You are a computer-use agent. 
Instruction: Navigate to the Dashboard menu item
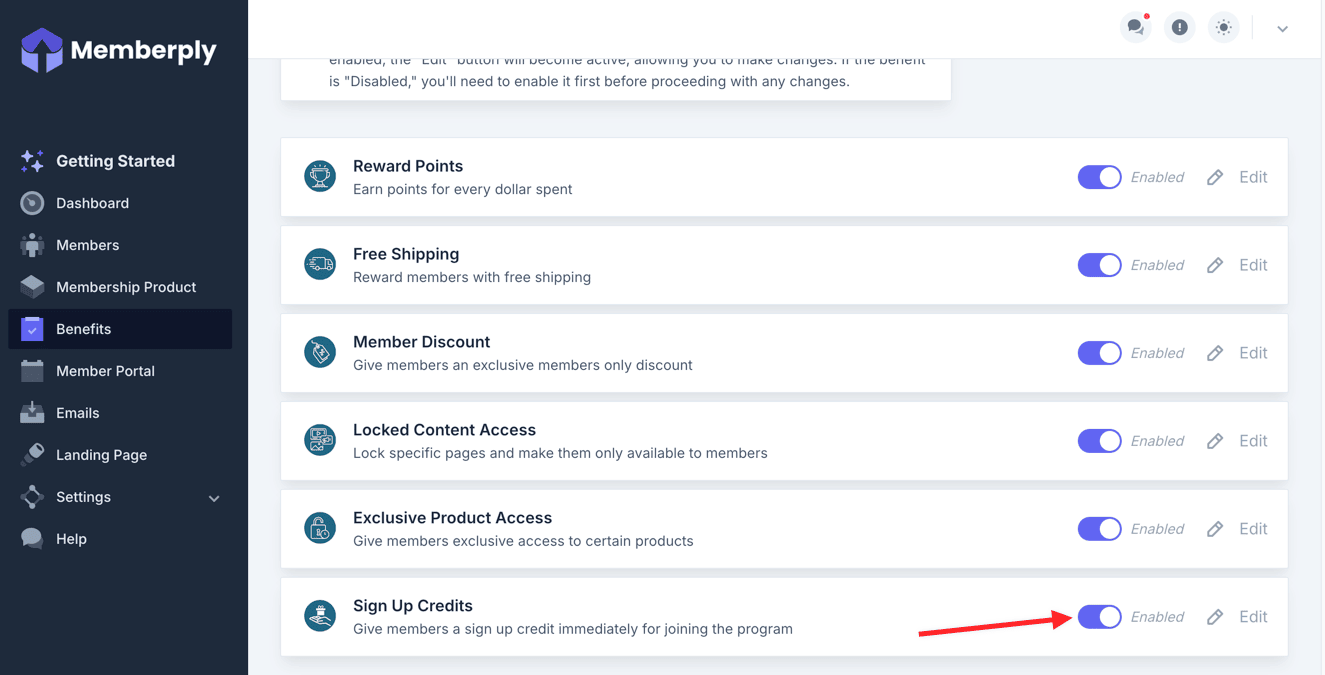pyautogui.click(x=92, y=203)
